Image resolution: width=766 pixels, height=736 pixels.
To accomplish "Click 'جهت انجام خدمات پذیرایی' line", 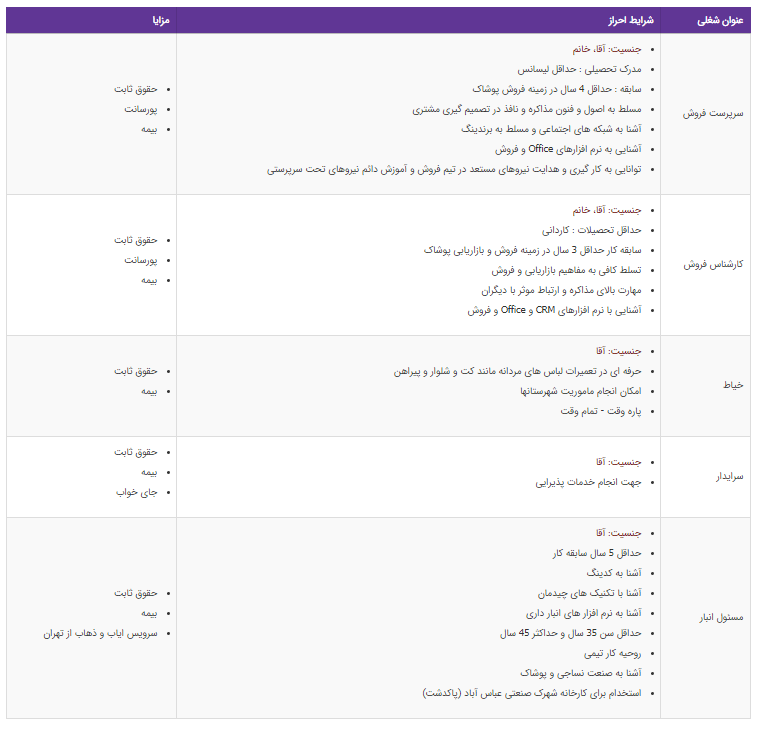I will pos(588,483).
